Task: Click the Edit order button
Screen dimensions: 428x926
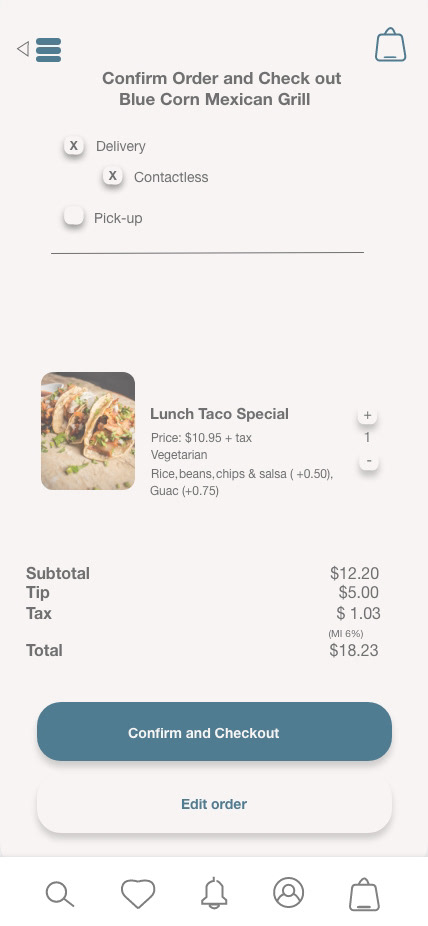Action: coord(214,804)
